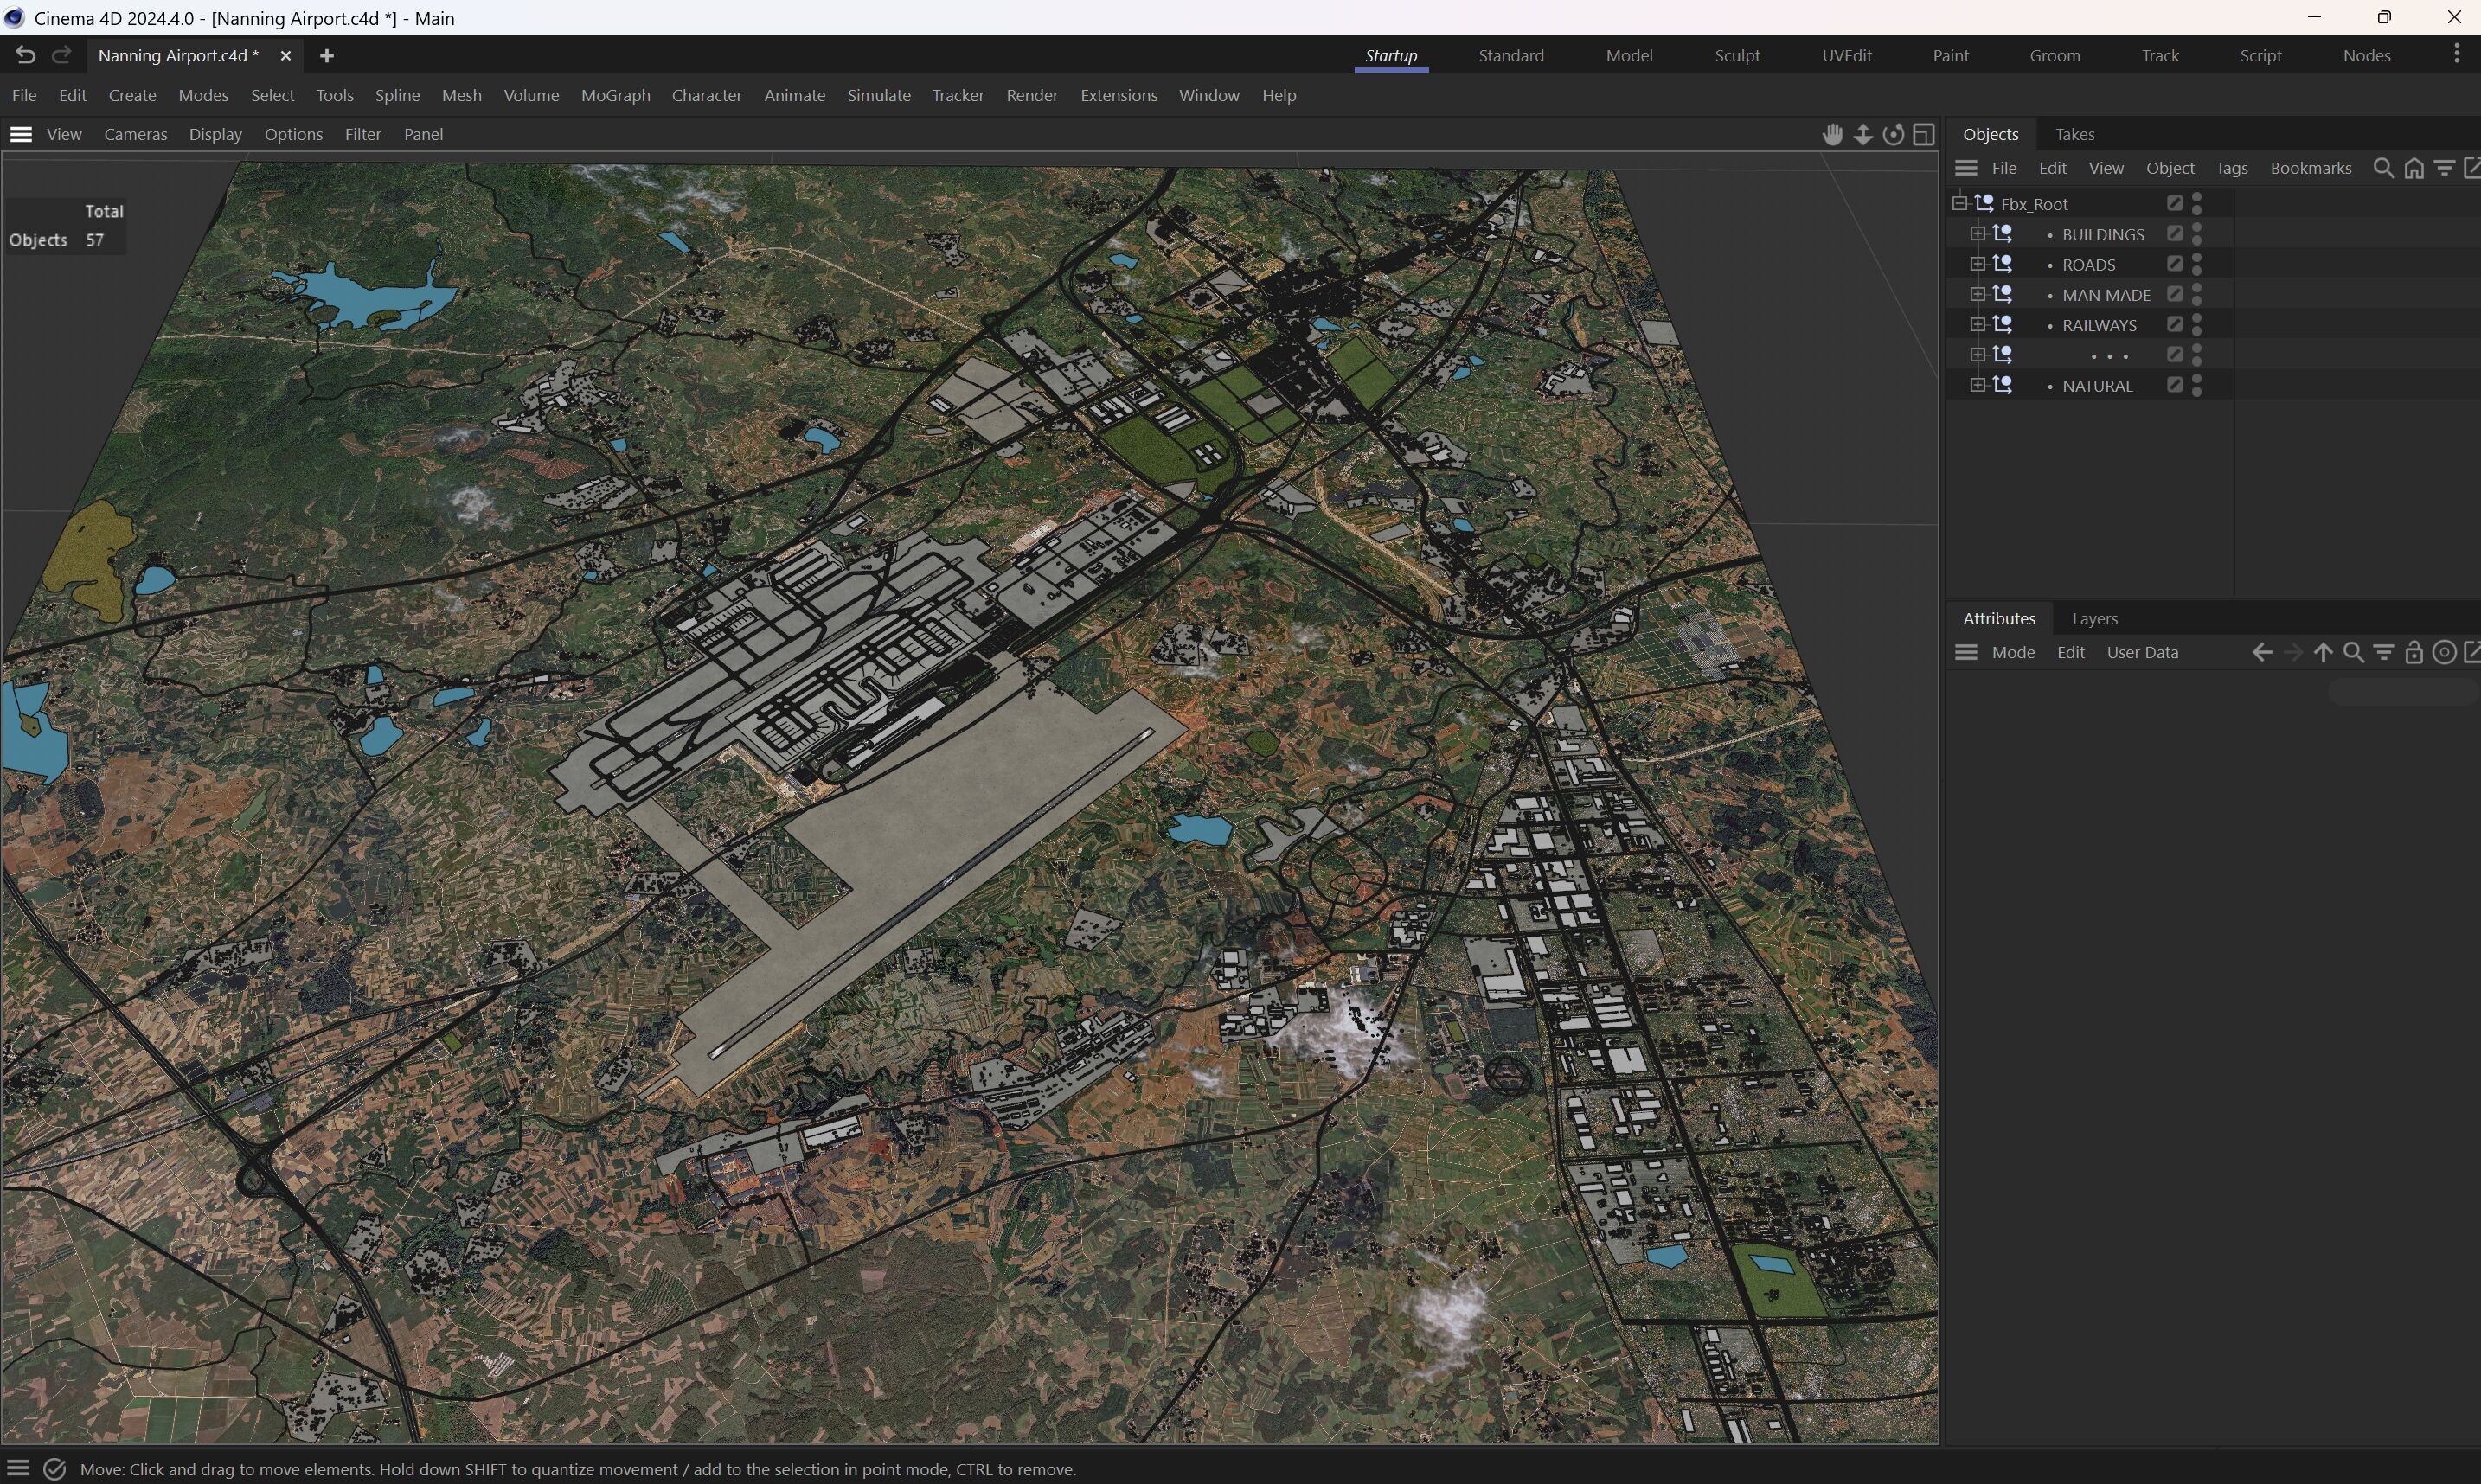Click the Undo arrow icon
Image resolution: width=2481 pixels, height=1484 pixels.
pos(25,55)
